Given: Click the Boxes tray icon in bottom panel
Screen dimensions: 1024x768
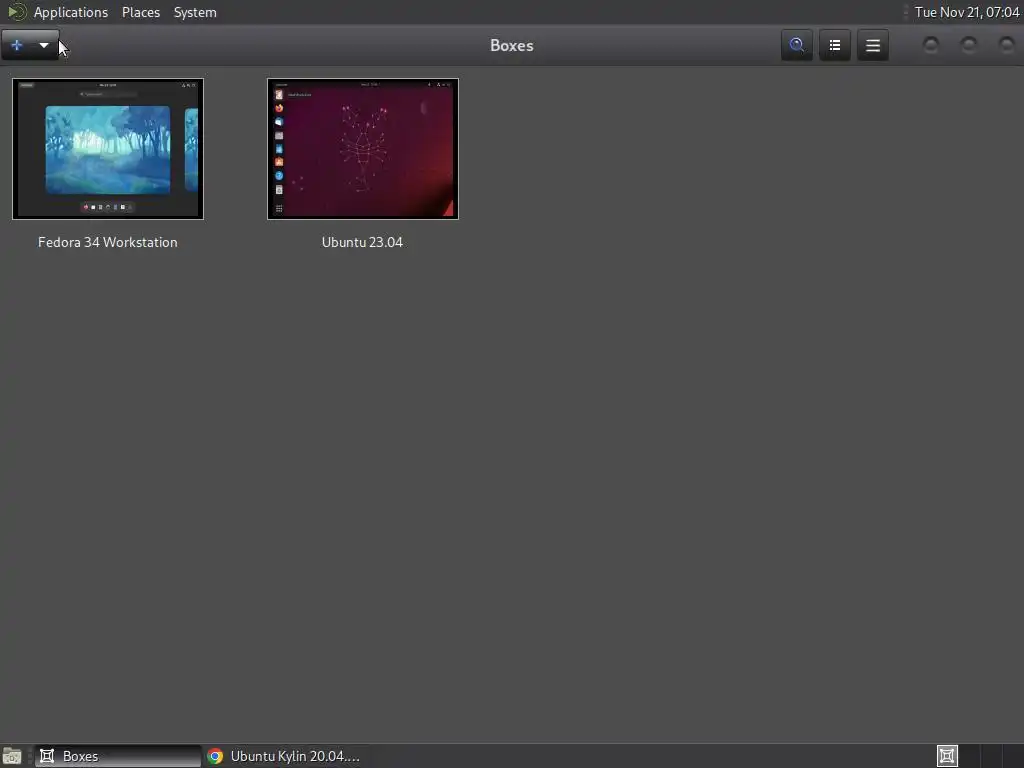Looking at the screenshot, I should (947, 756).
